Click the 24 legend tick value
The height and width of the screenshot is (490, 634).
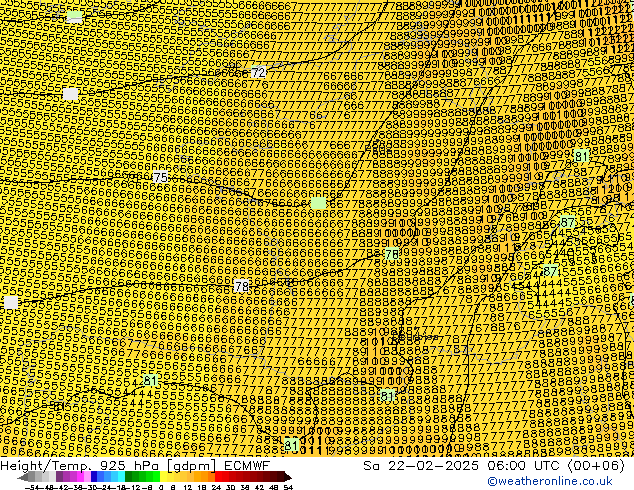click(216, 487)
